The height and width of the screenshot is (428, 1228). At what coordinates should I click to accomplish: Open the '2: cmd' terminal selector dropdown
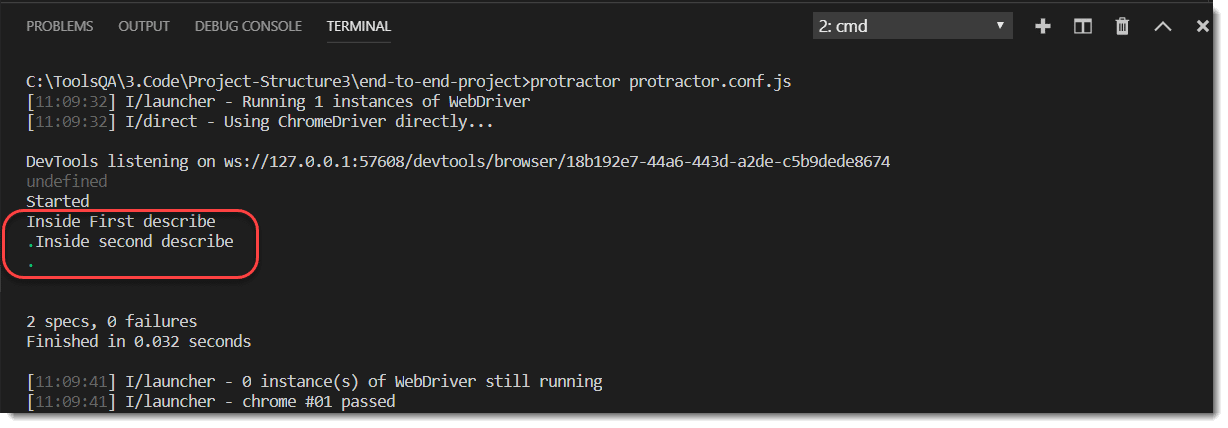(912, 27)
